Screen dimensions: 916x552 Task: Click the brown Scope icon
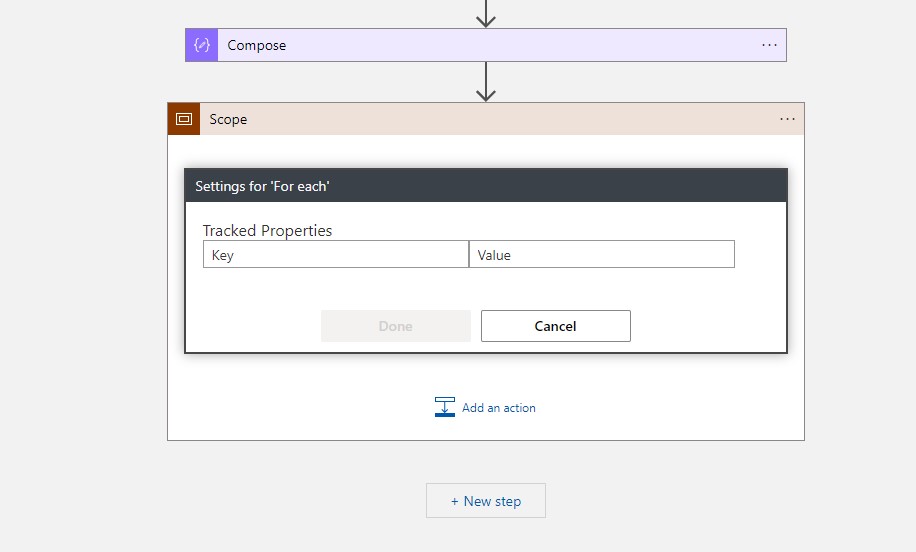click(184, 119)
